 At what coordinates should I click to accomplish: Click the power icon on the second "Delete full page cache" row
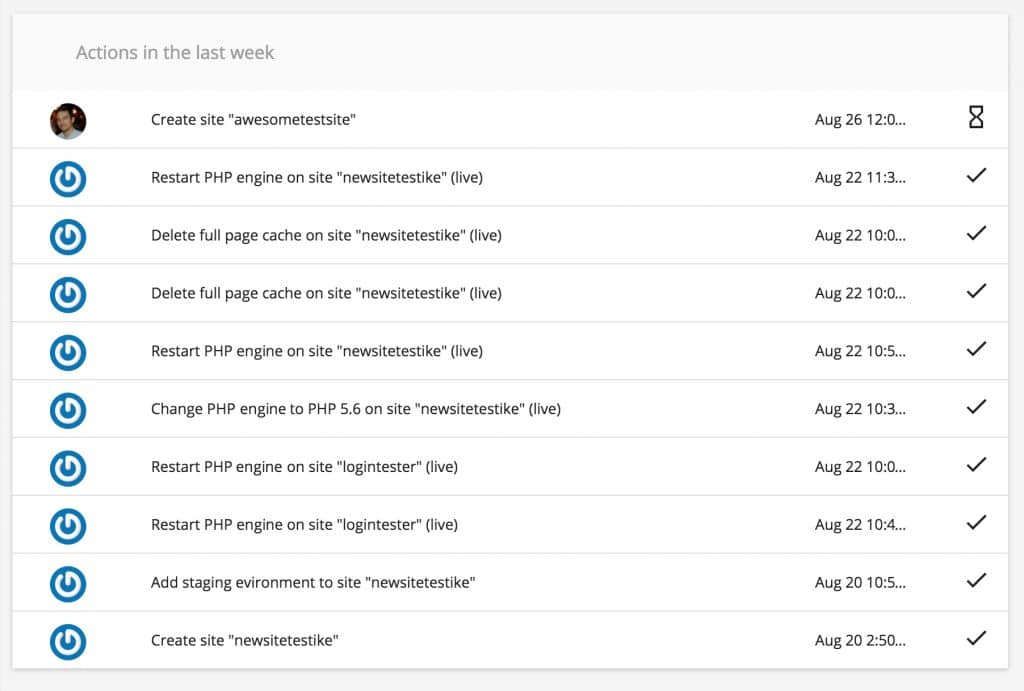tap(68, 294)
